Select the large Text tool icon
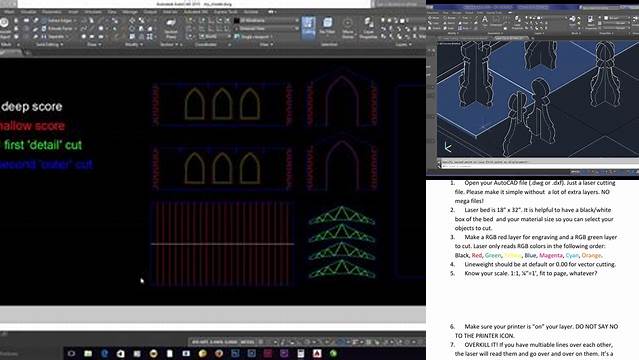This screenshot has width=639, height=360. pos(485,20)
